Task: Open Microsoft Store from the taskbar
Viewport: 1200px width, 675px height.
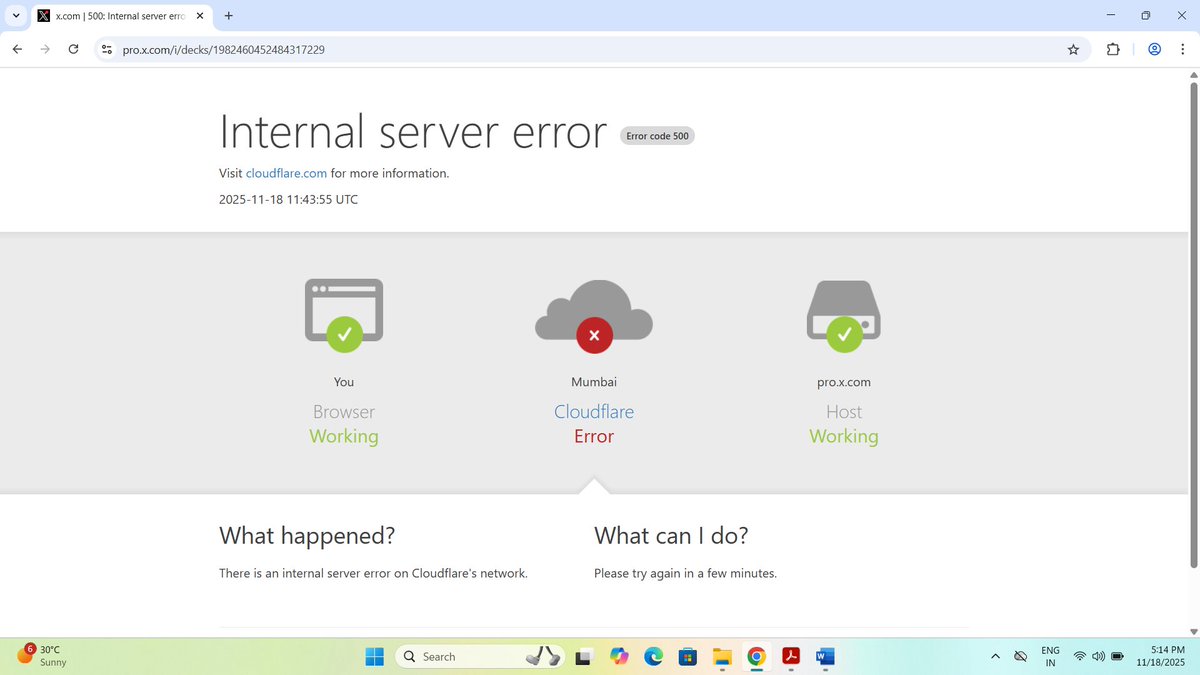Action: (688, 656)
